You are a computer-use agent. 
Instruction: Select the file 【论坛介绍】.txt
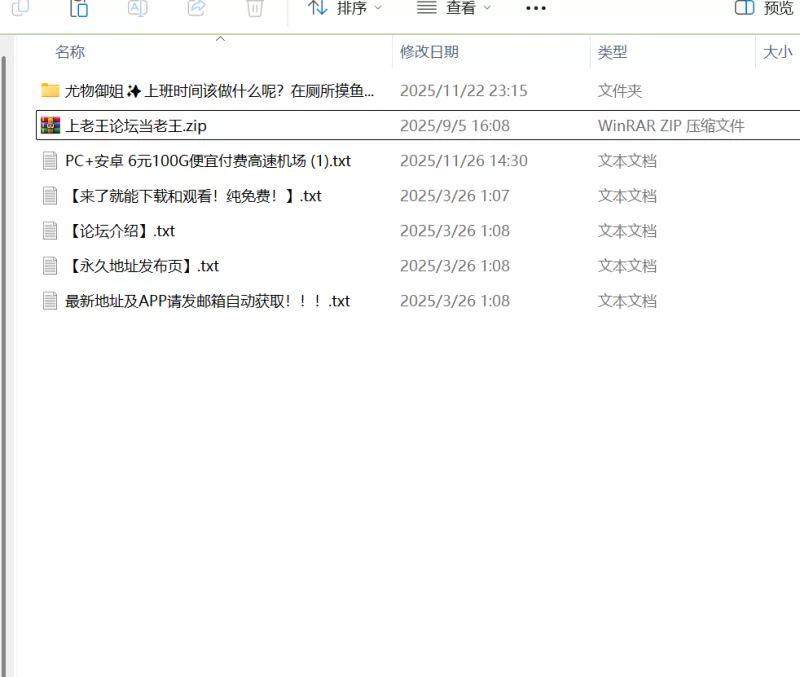(418, 231)
